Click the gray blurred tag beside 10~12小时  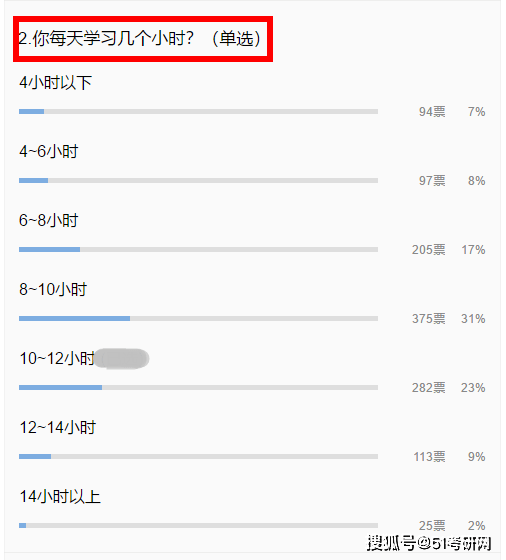122,359
